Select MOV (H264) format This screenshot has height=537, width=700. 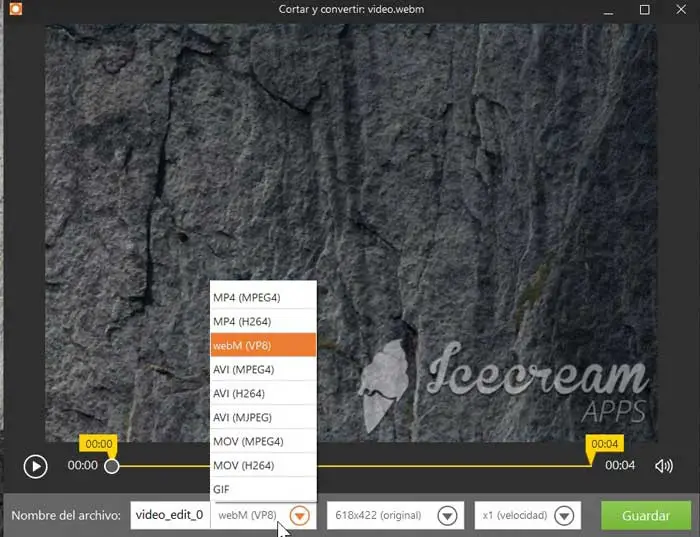coord(263,466)
